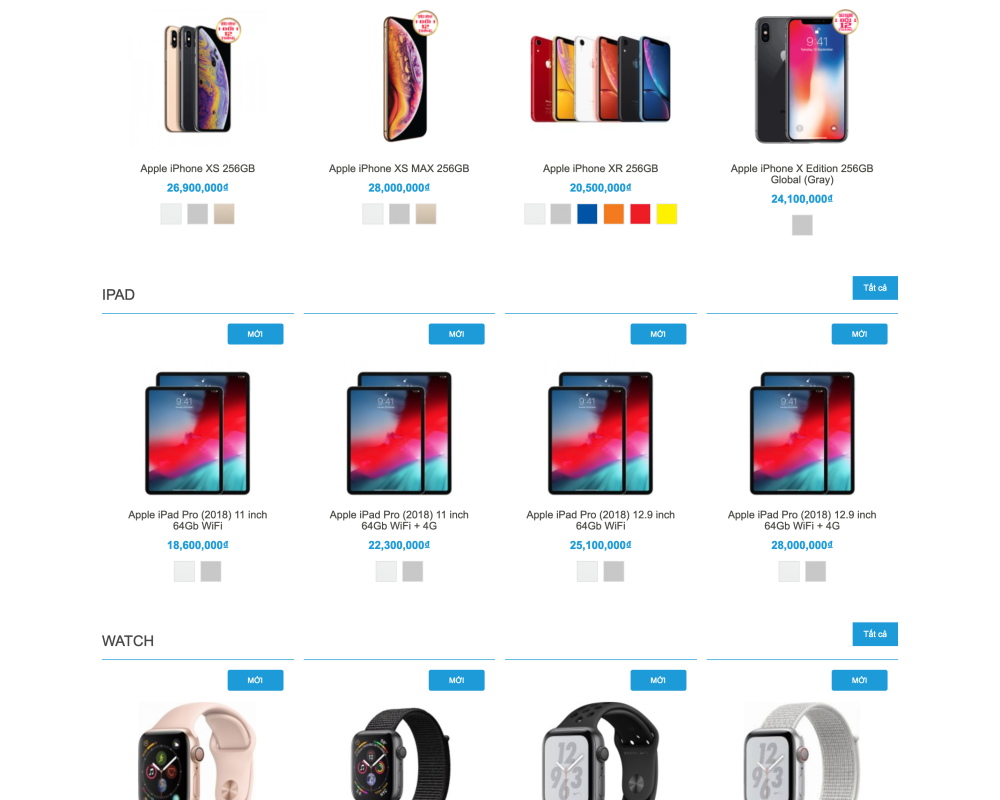
Task: Click the Tất cả button in IPAD section
Action: tap(874, 288)
